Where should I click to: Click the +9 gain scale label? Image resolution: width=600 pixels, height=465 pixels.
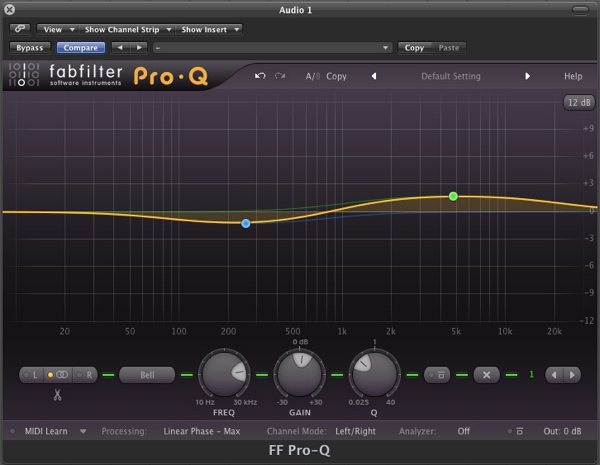point(588,129)
